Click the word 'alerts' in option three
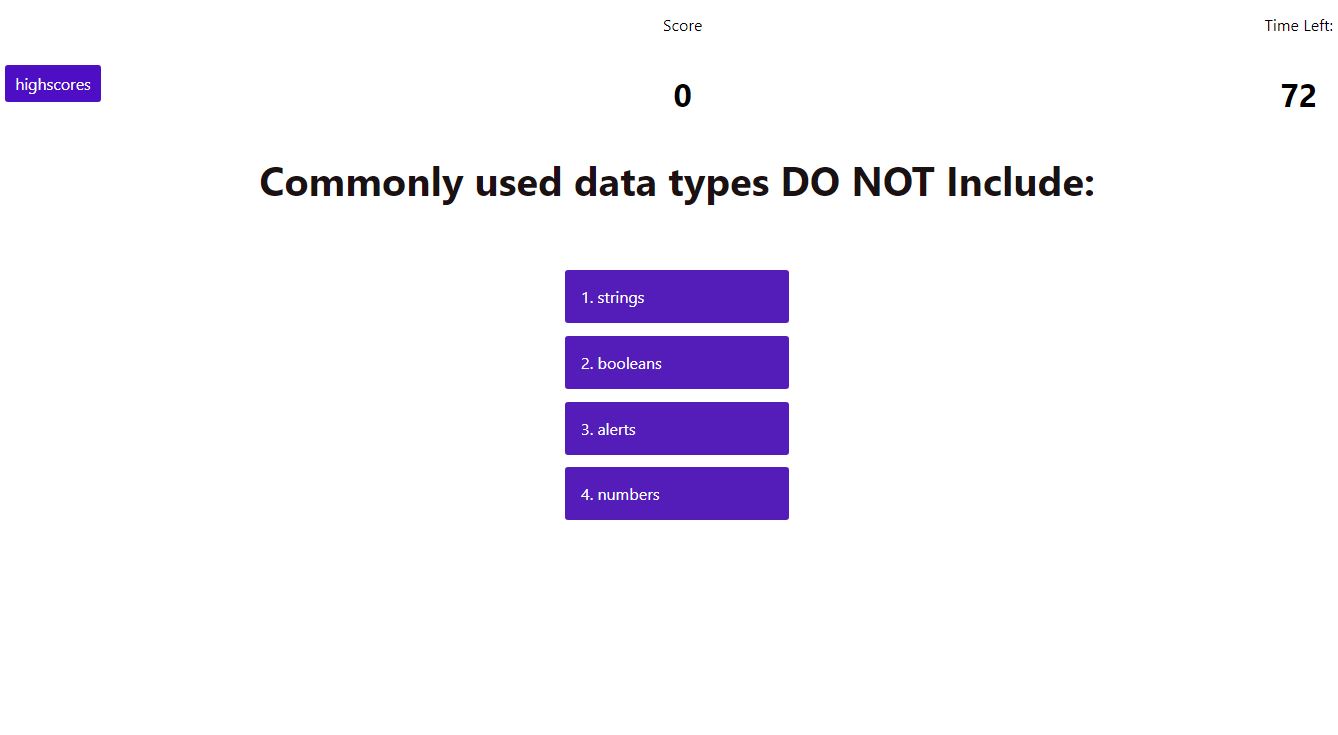The width and height of the screenshot is (1338, 735). tap(617, 429)
